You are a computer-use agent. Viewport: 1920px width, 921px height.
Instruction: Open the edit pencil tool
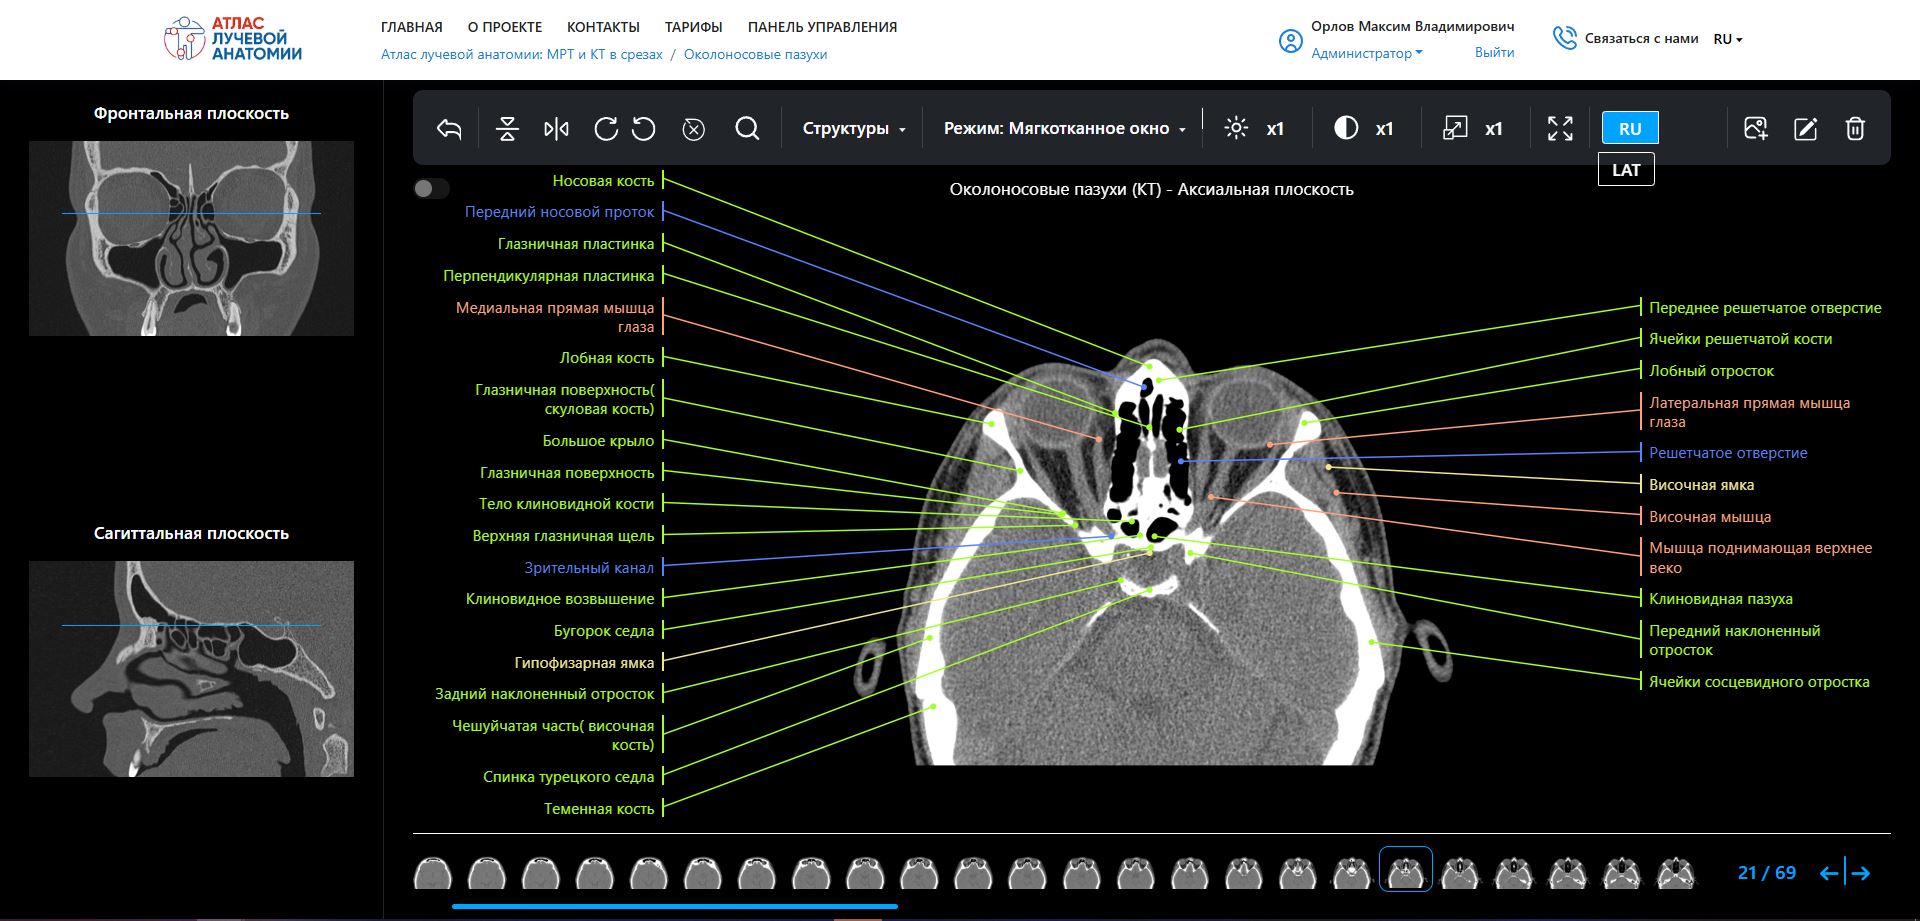point(1805,129)
